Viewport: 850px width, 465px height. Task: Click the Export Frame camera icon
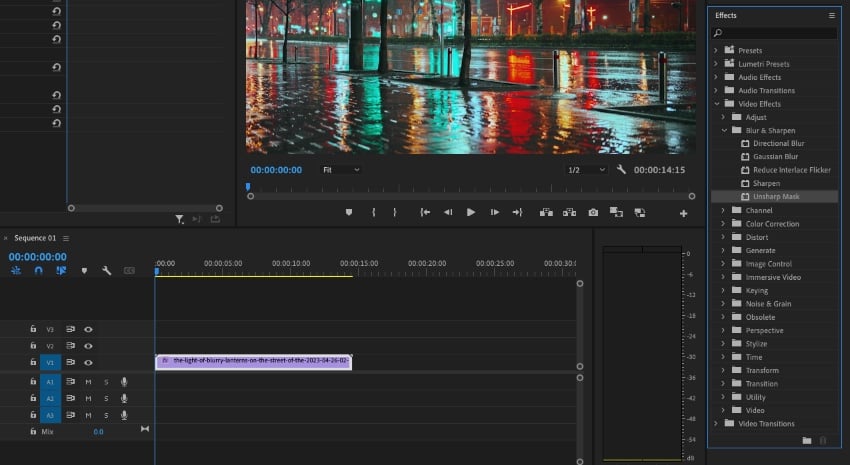(x=593, y=212)
